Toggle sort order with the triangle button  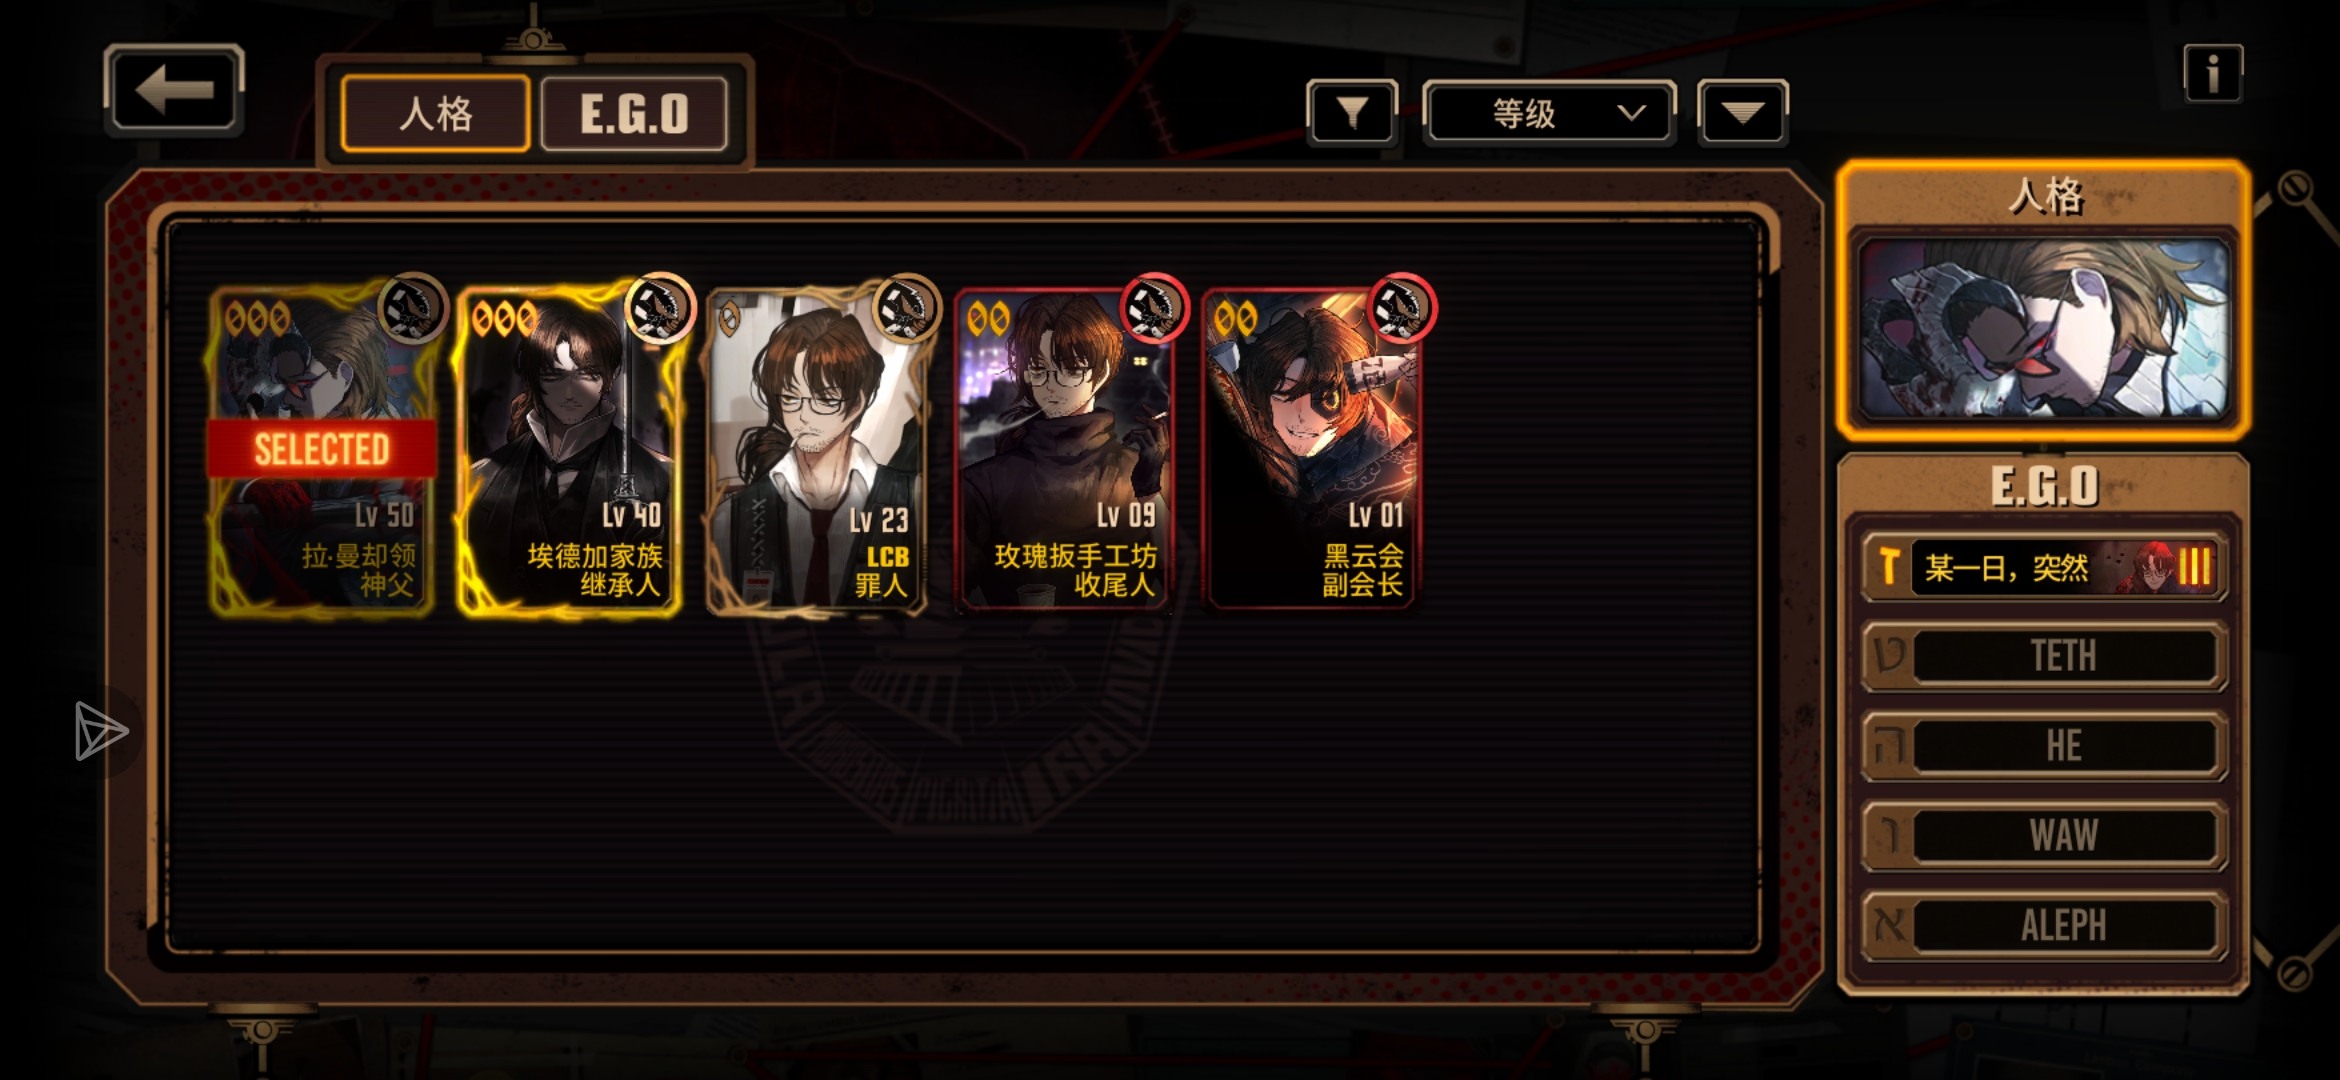(1742, 113)
